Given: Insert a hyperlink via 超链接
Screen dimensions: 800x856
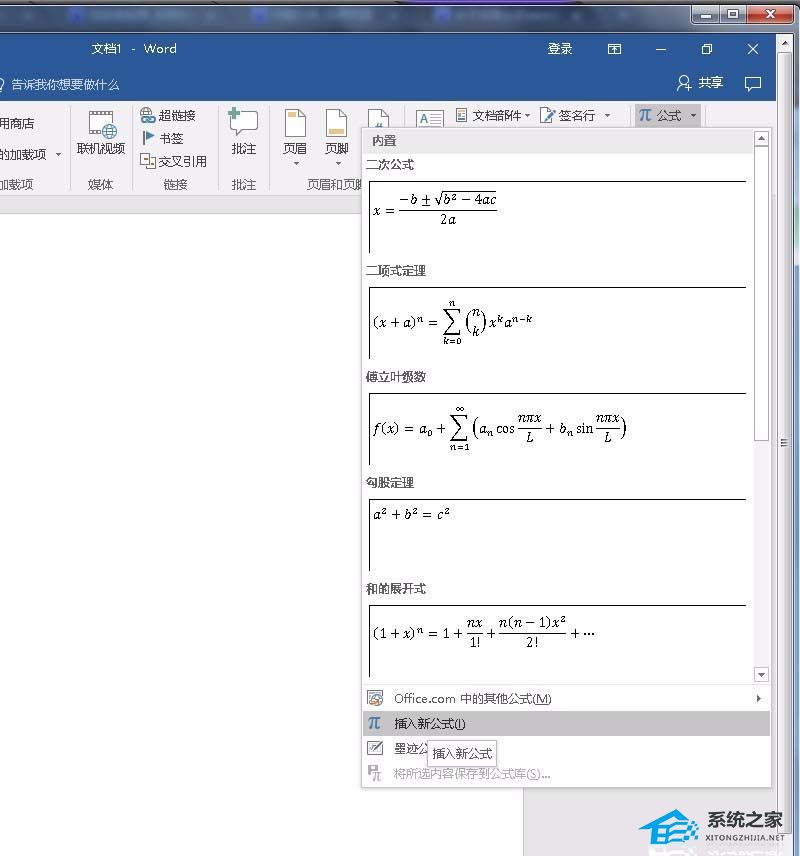Looking at the screenshot, I should tap(168, 115).
